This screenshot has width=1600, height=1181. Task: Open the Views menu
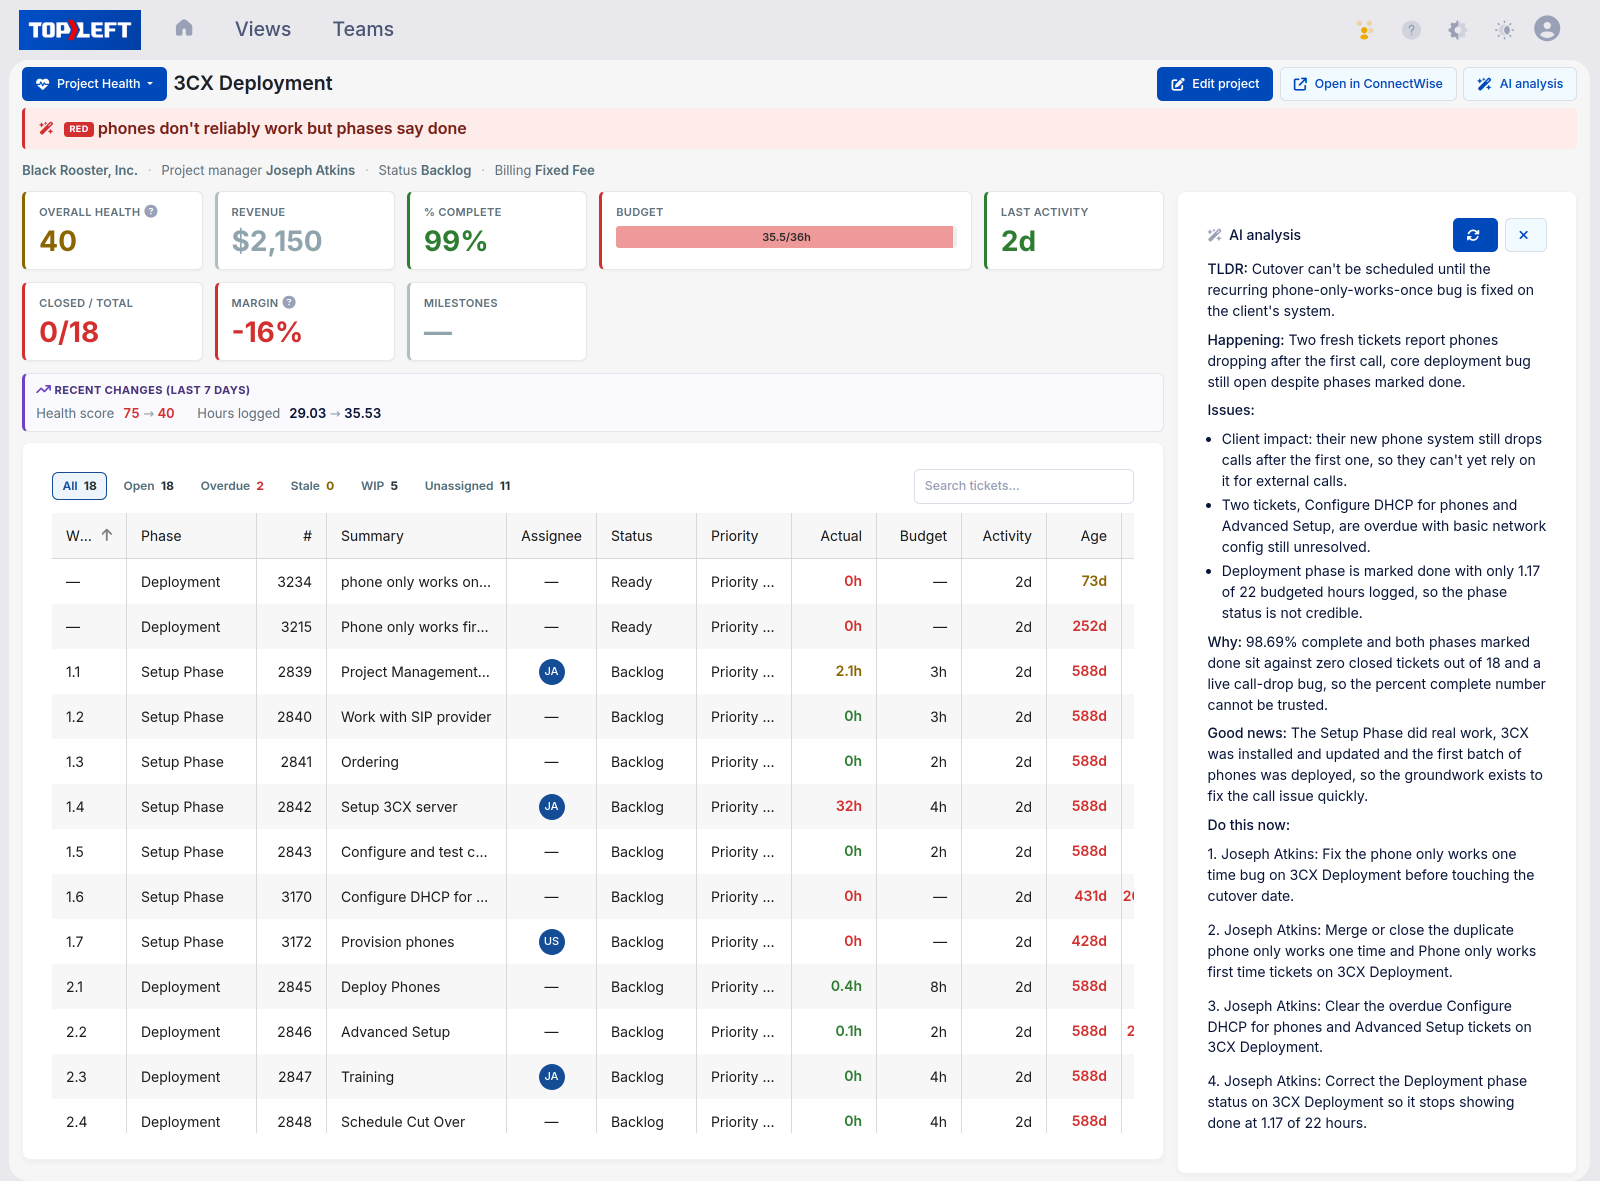tap(263, 29)
